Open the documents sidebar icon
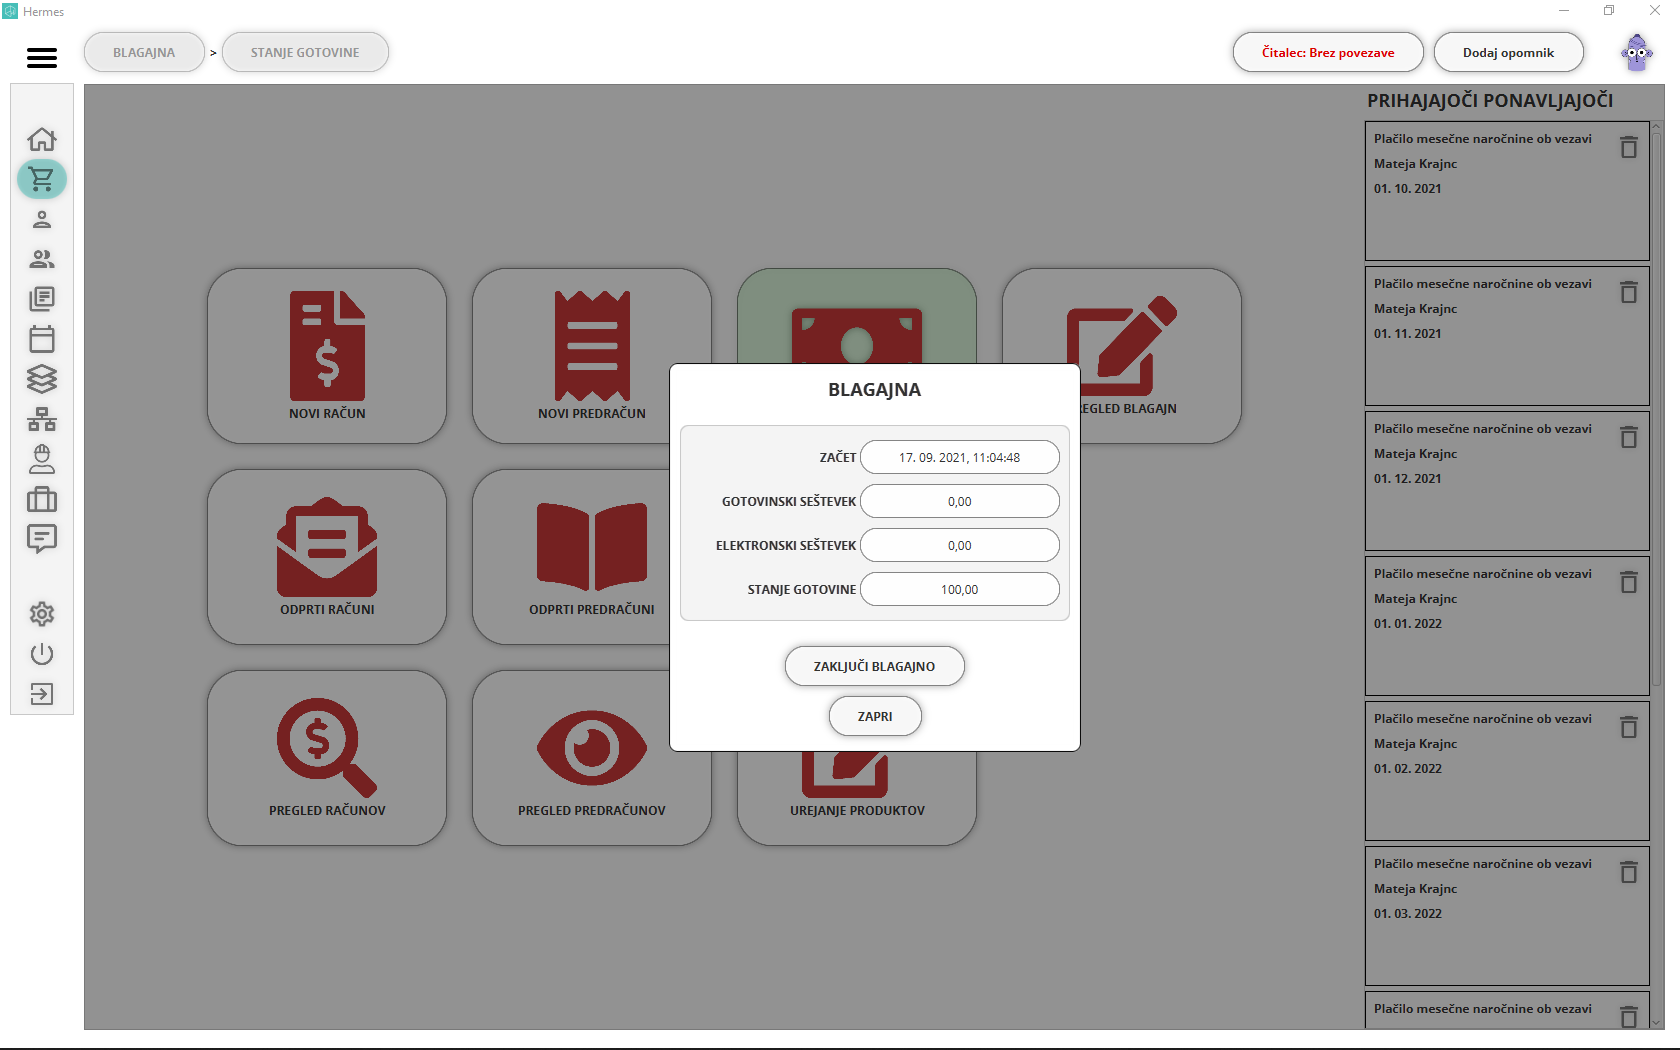 point(42,299)
